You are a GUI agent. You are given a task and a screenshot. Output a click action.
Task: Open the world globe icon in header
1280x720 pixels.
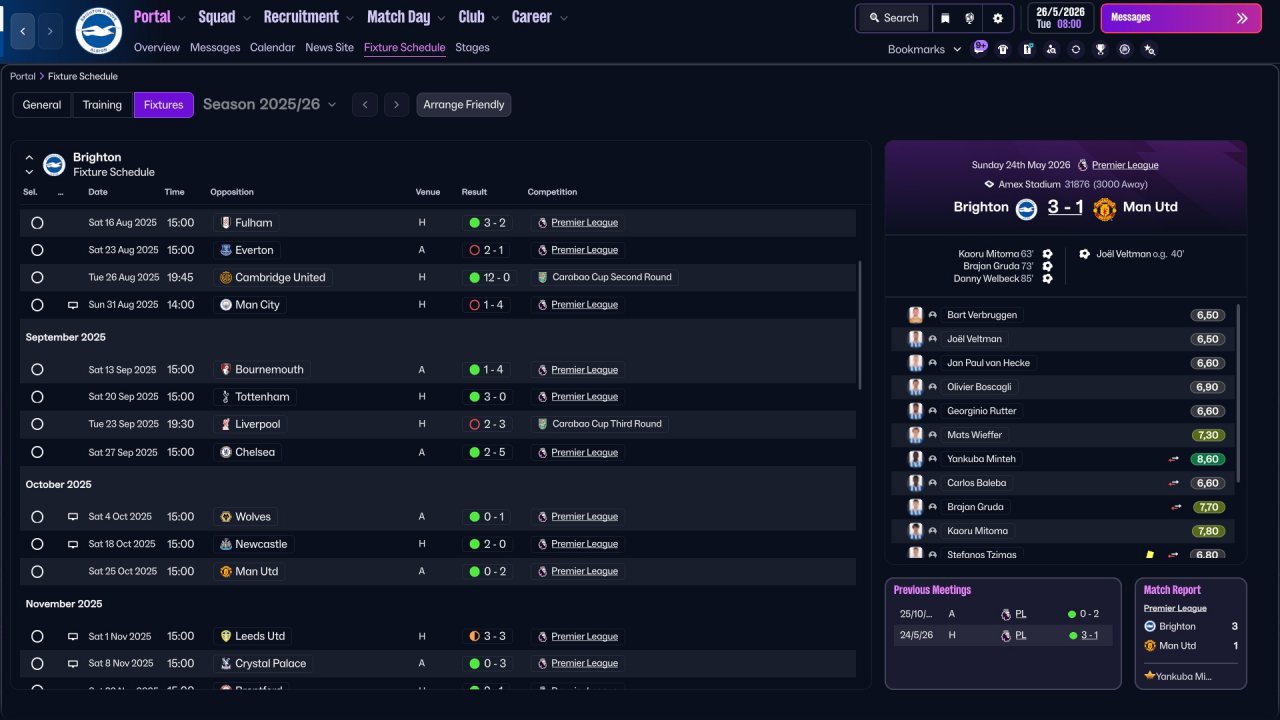point(970,18)
